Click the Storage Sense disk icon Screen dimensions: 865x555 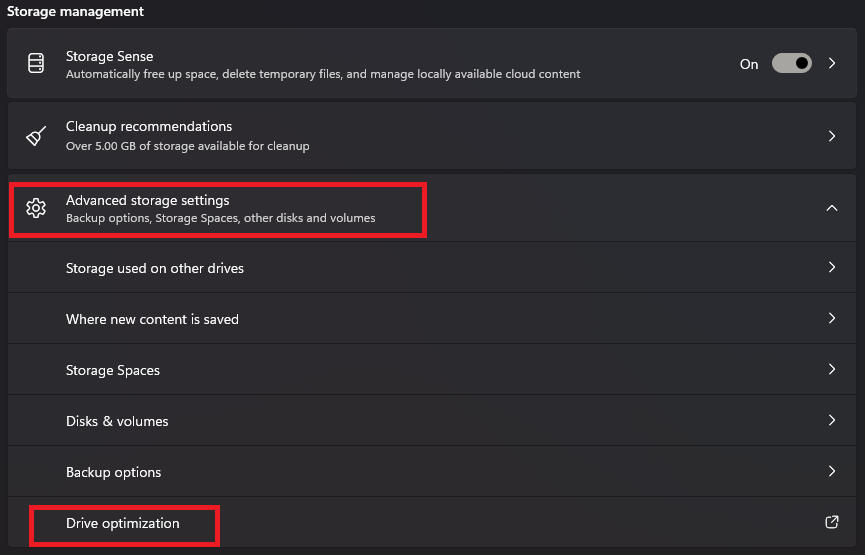[36, 63]
